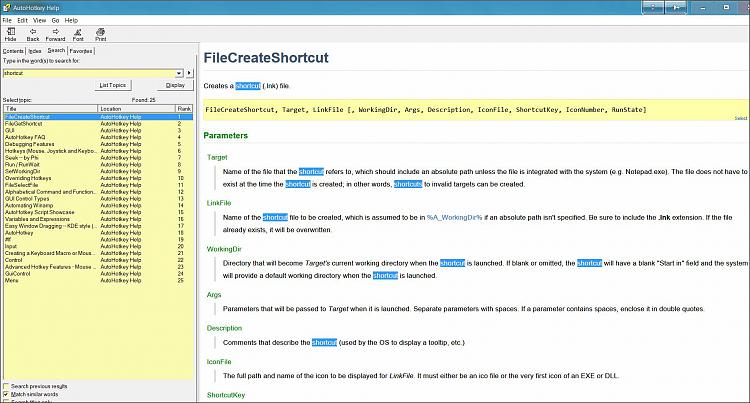
Task: Go Forward using the toolbar arrow
Action: click(x=55, y=34)
